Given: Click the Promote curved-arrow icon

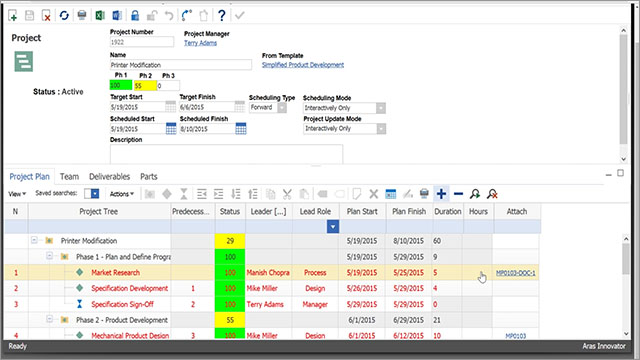Looking at the screenshot, I should [187, 16].
